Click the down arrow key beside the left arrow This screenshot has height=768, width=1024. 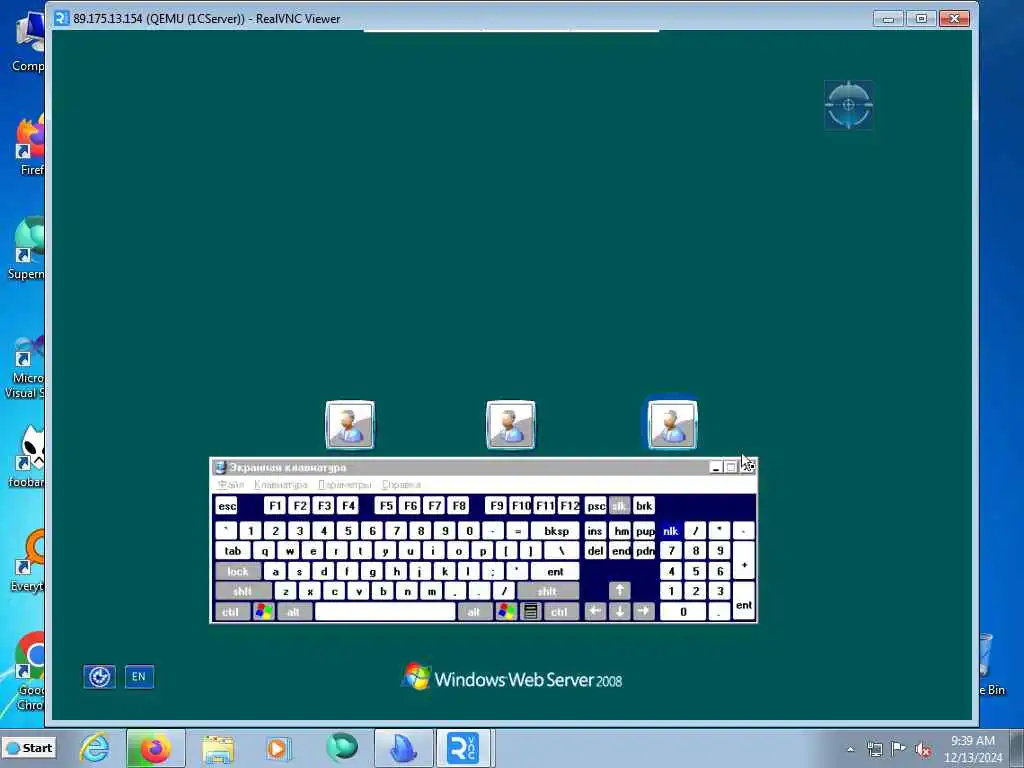(x=620, y=612)
